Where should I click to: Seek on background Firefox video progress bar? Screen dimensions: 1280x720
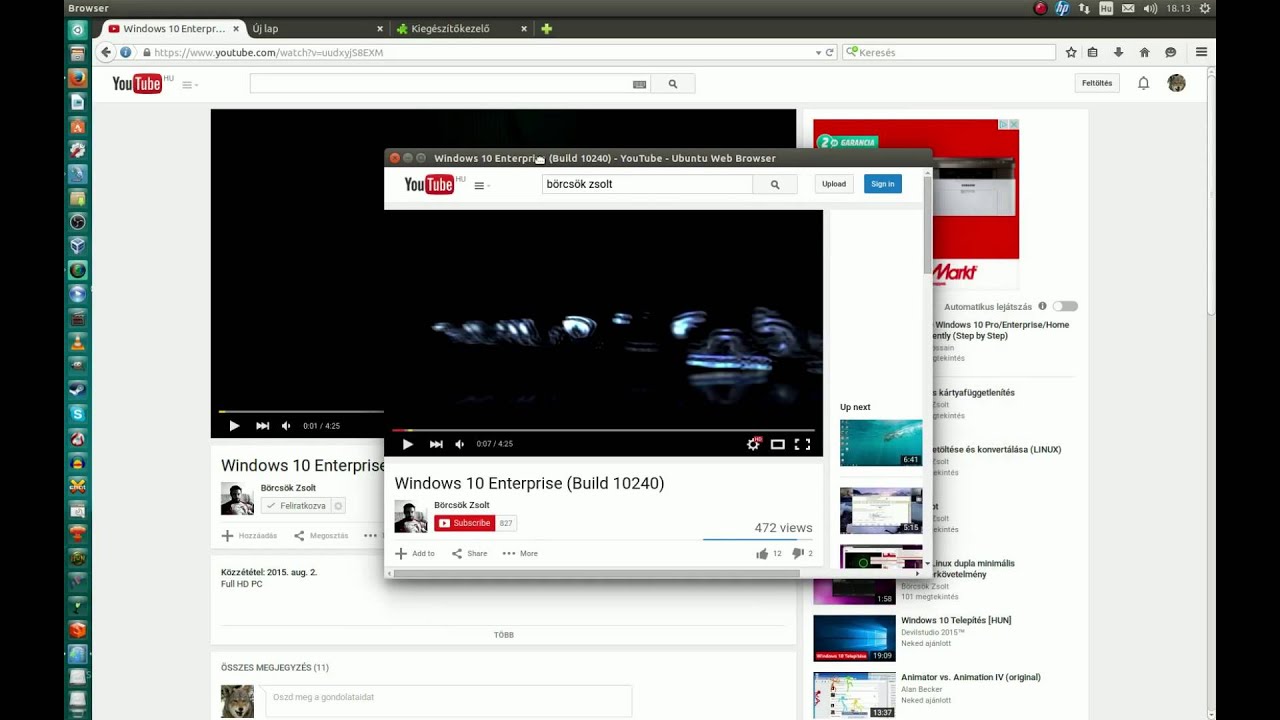[301, 411]
